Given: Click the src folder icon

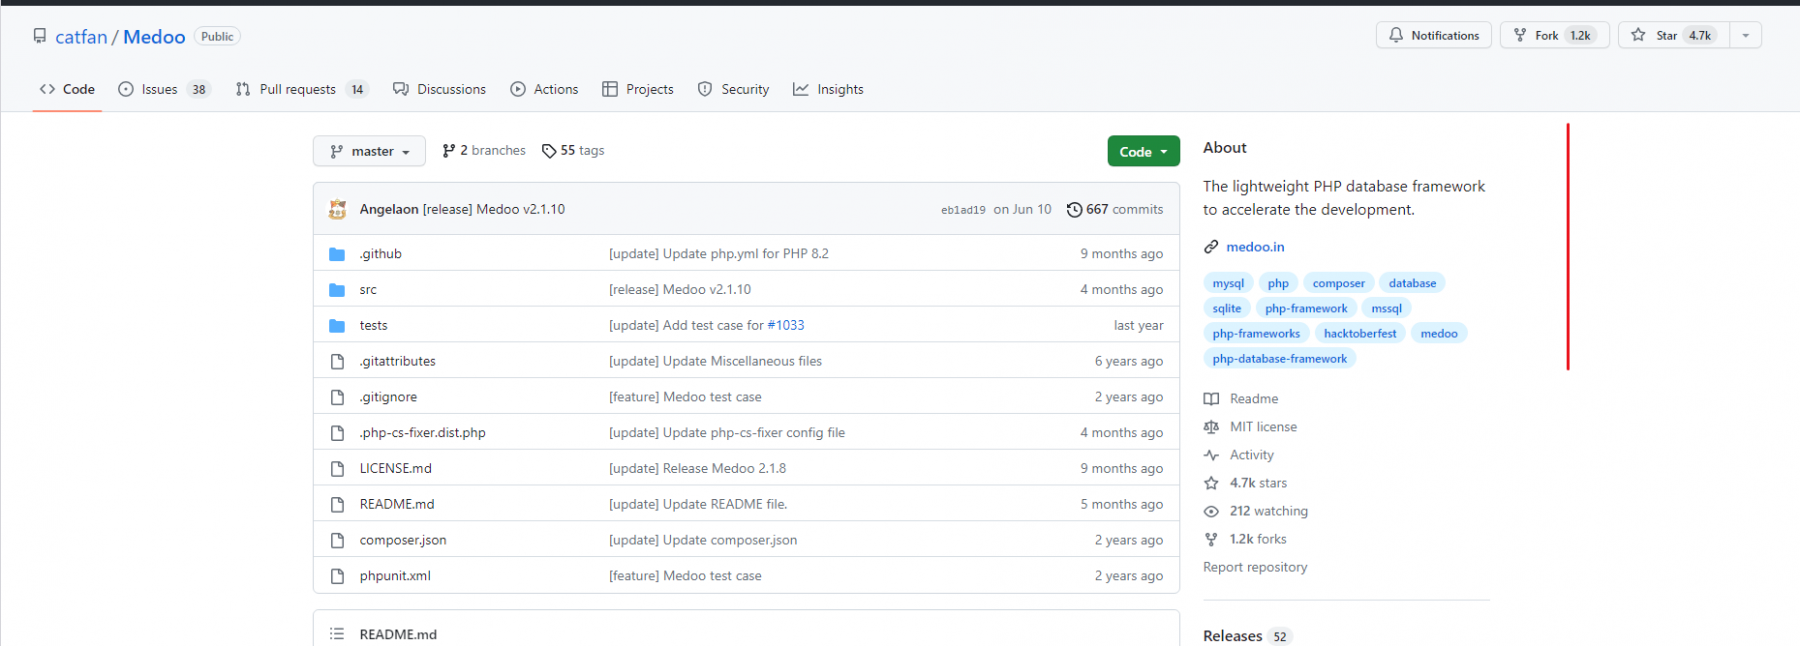Looking at the screenshot, I should coord(337,290).
